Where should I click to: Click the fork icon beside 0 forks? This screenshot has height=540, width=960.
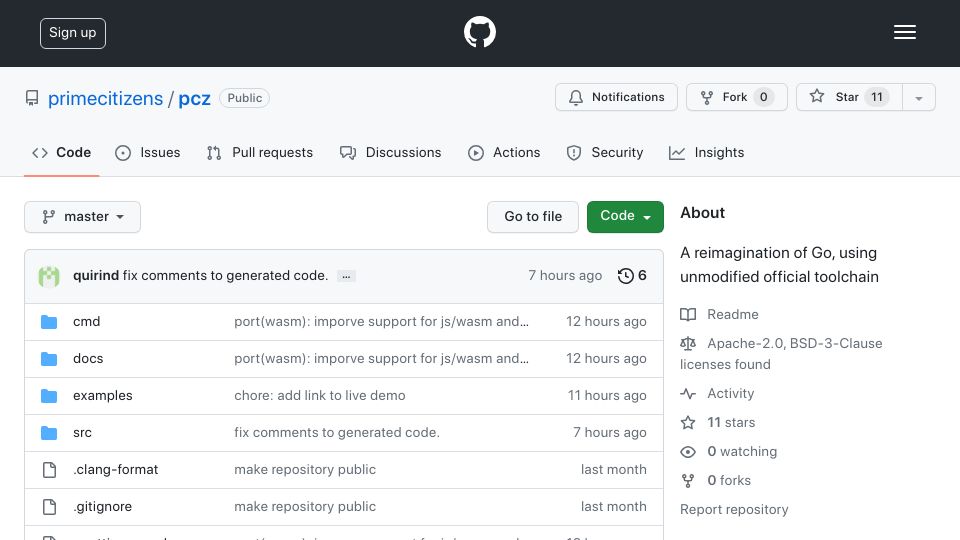tap(688, 481)
